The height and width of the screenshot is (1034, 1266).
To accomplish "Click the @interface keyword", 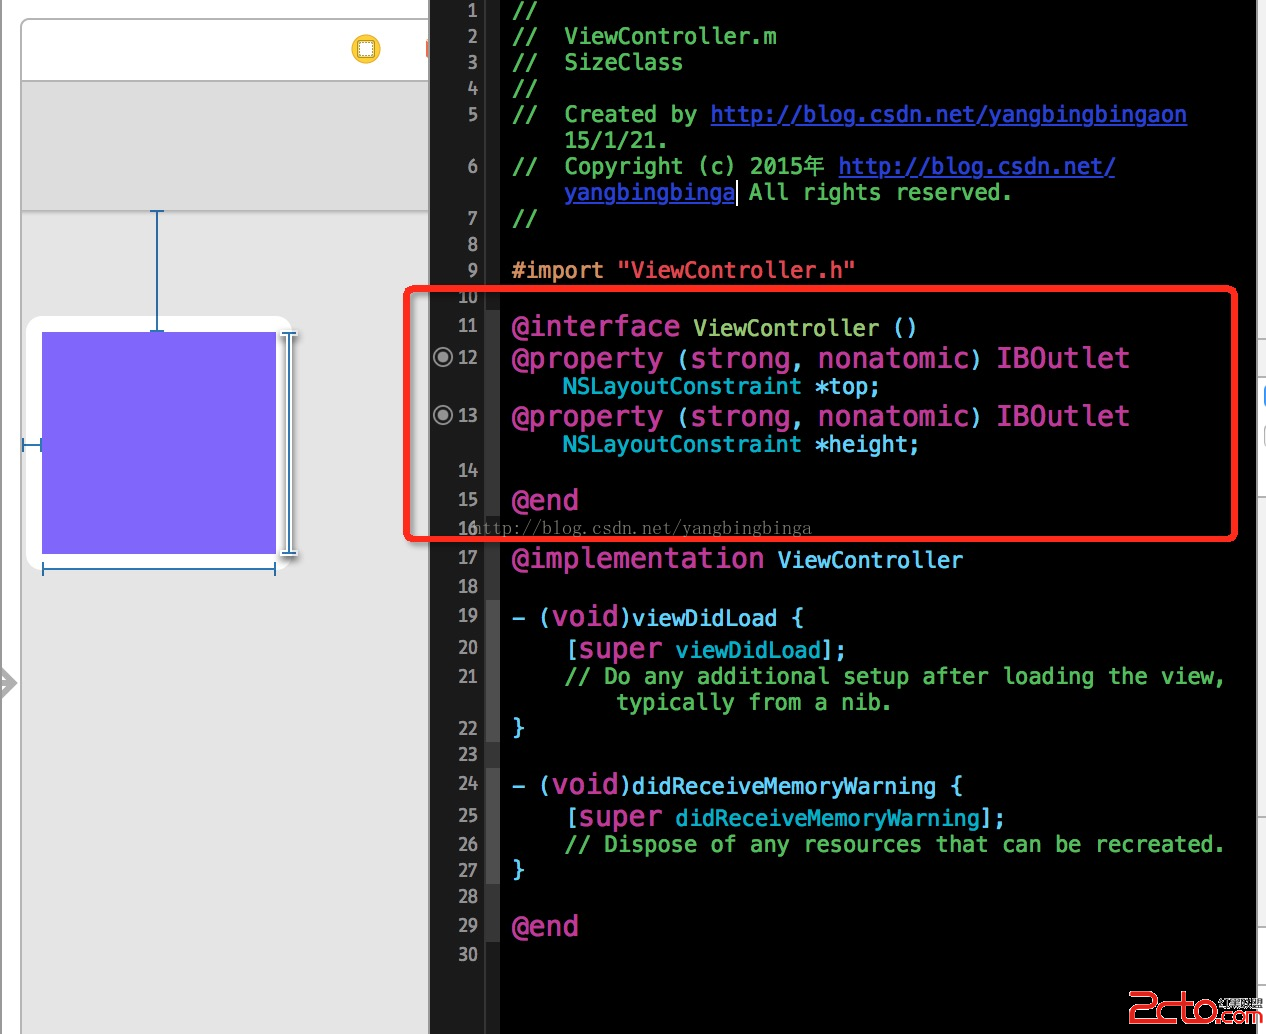I will pyautogui.click(x=596, y=327).
